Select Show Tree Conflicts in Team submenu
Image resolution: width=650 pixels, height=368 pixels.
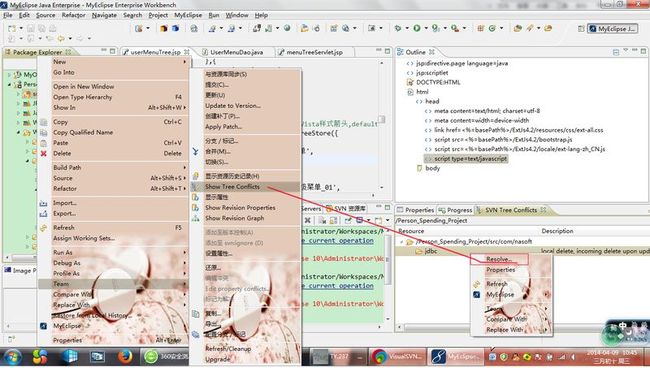coord(245,187)
